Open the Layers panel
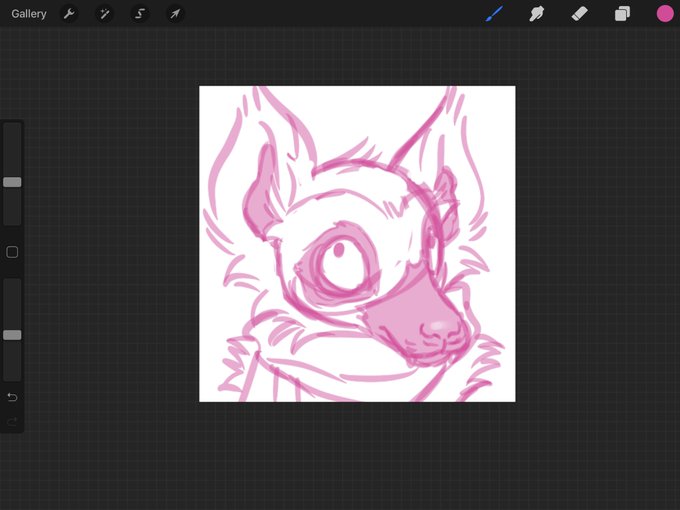This screenshot has width=680, height=510. [x=622, y=14]
